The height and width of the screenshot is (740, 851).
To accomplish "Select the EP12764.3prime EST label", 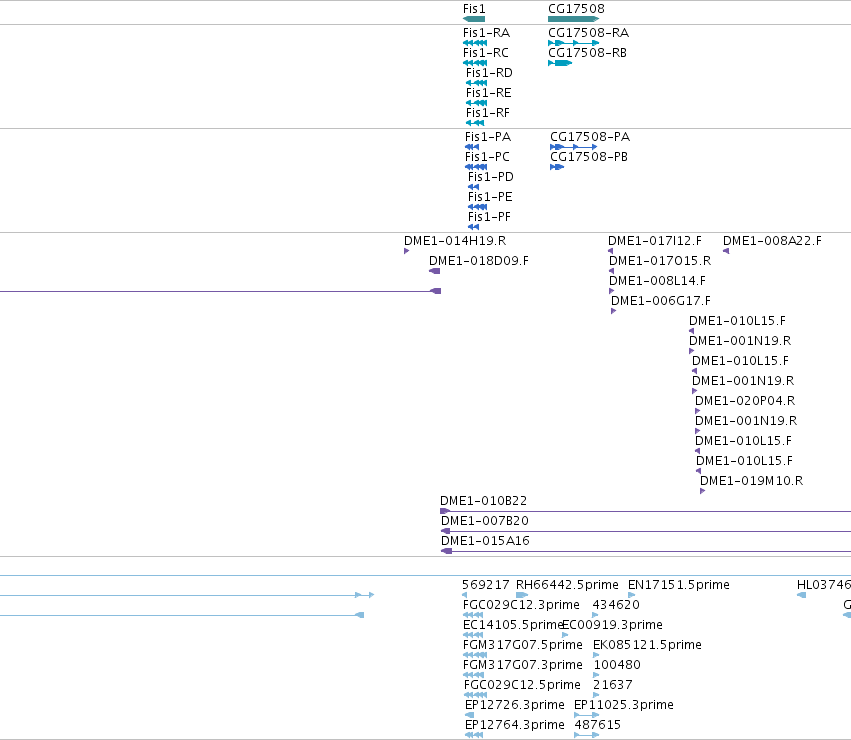I will (x=515, y=725).
